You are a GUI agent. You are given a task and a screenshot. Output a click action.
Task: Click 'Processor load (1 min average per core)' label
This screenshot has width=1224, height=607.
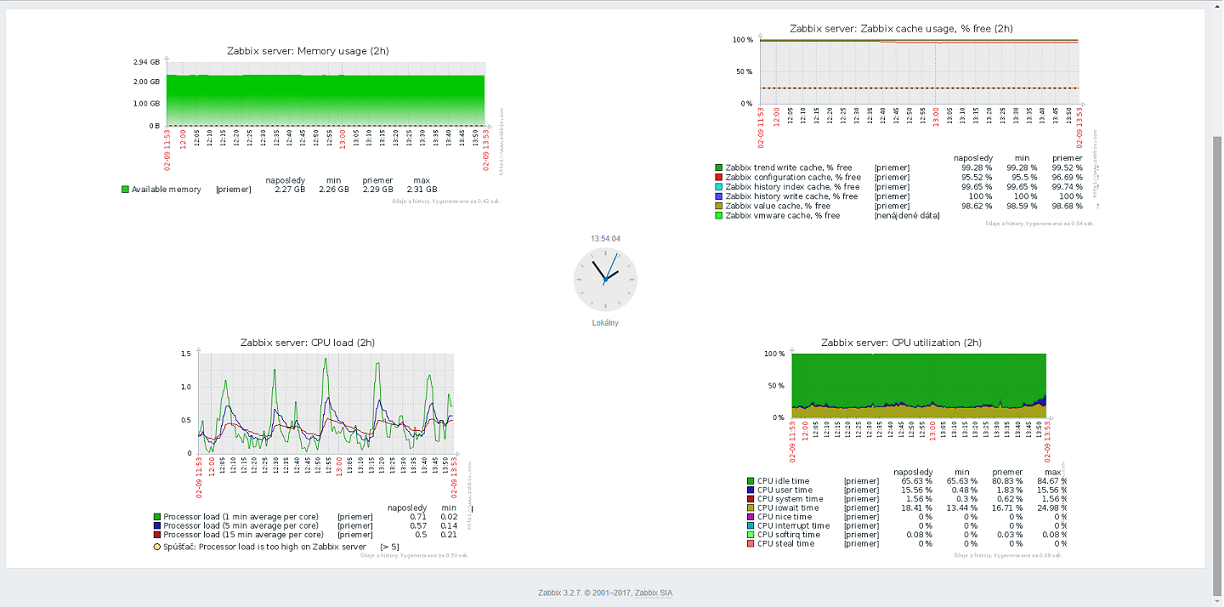tap(241, 516)
